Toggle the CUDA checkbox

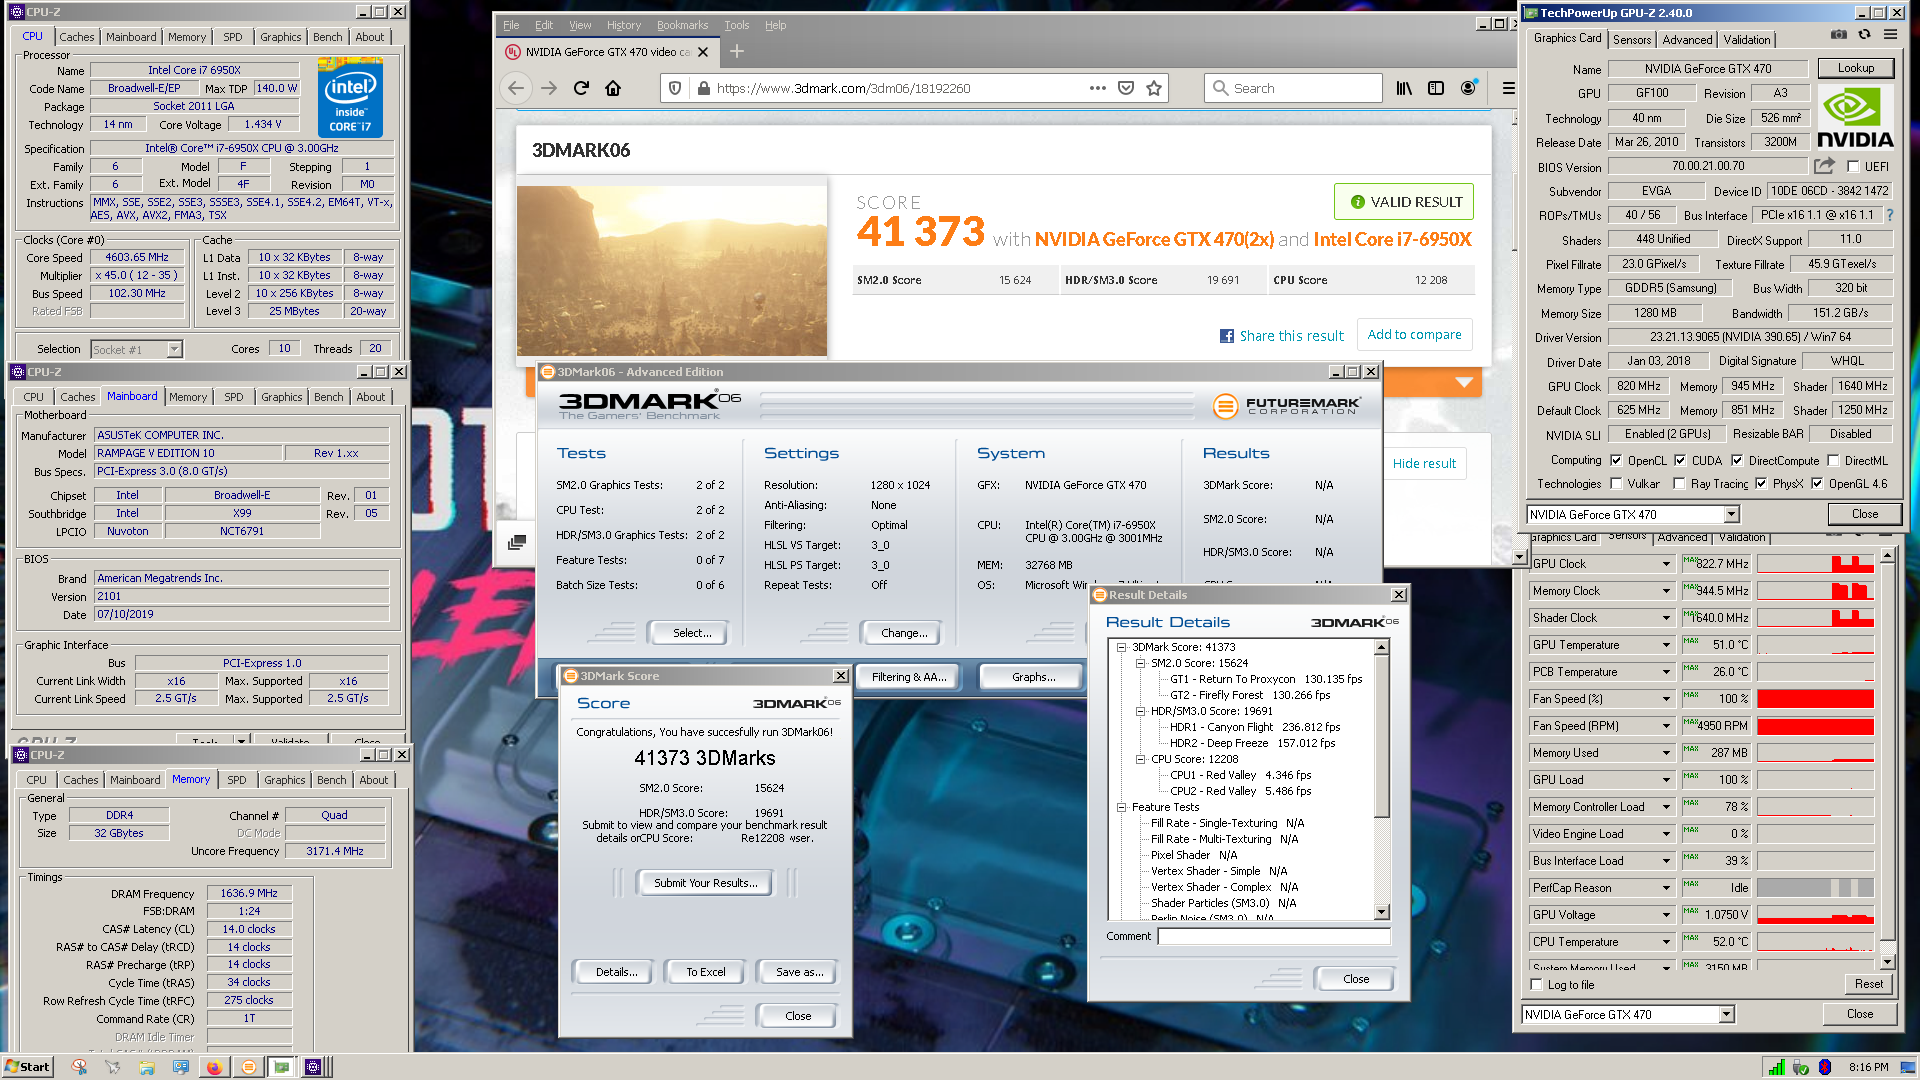(x=1681, y=461)
